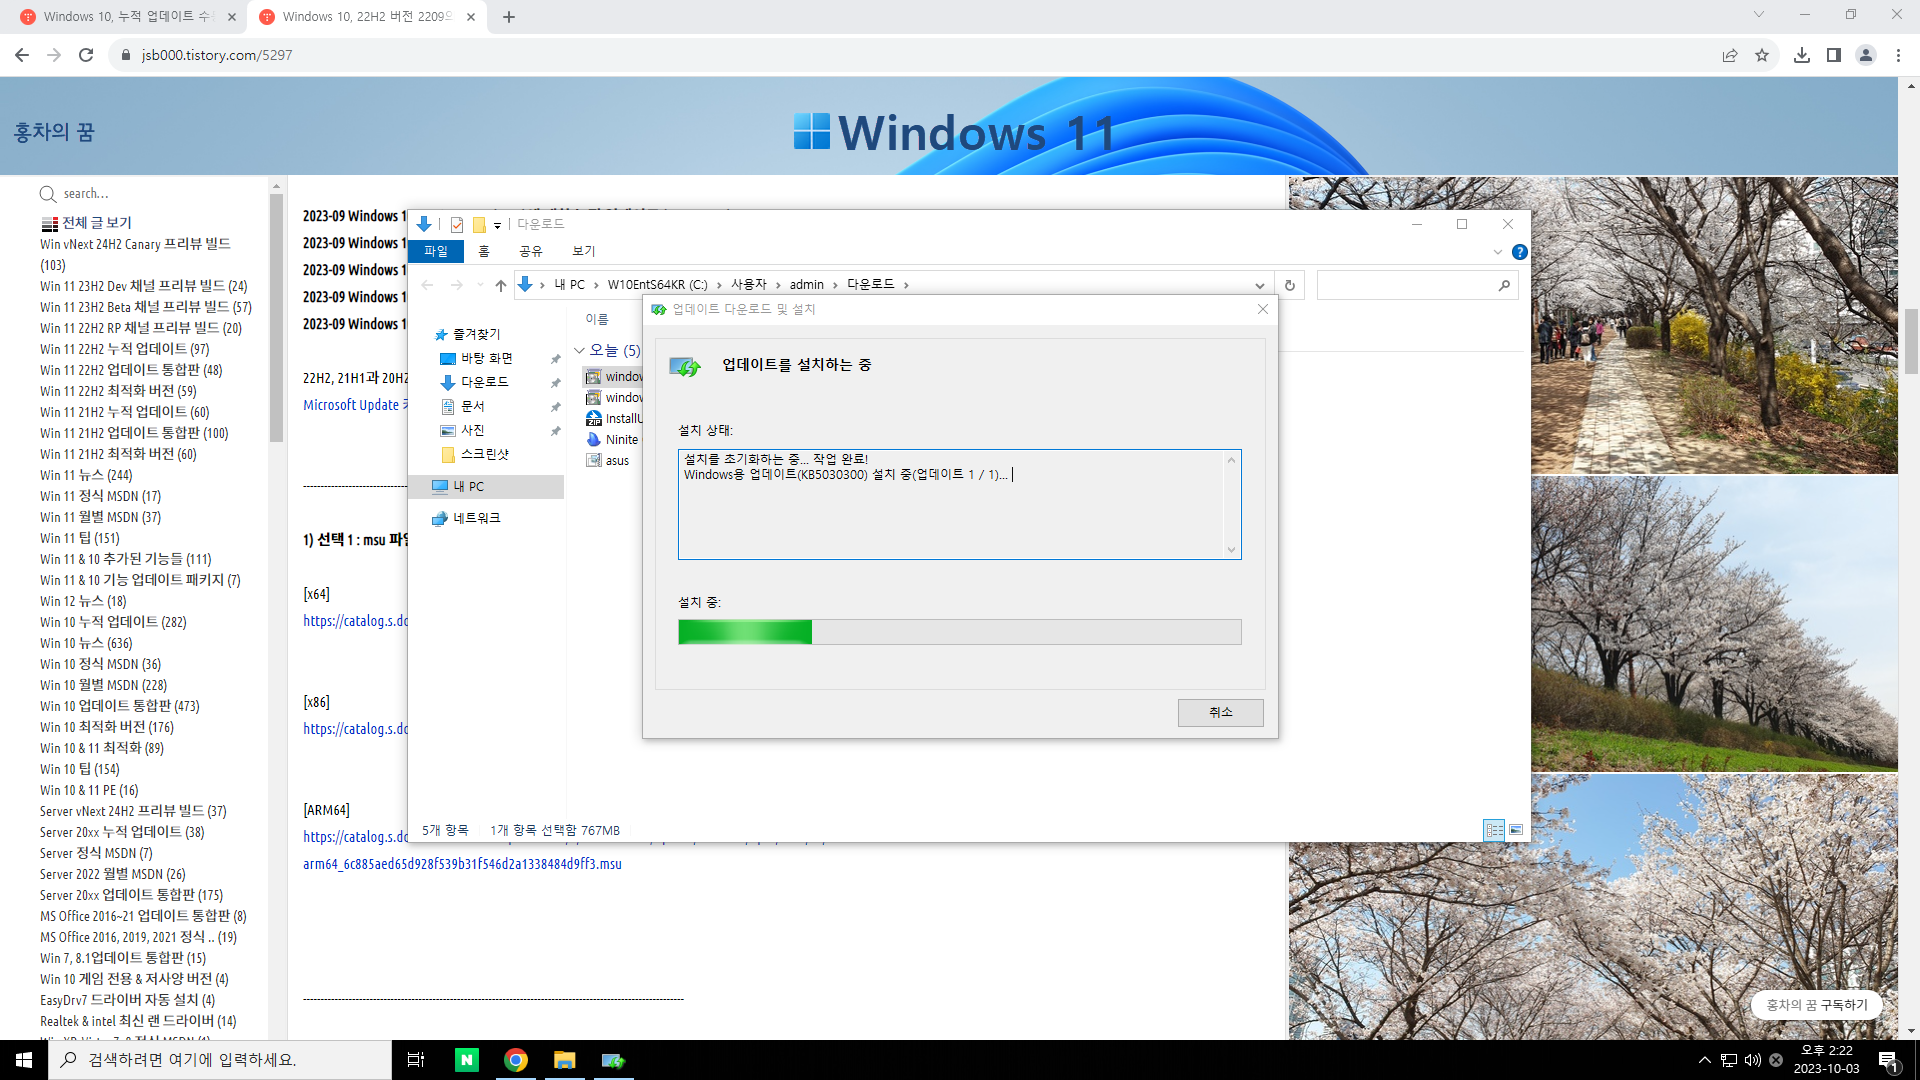This screenshot has height=1080, width=1920.
Task: Select 내 PC in navigation pane
Action: (x=486, y=487)
